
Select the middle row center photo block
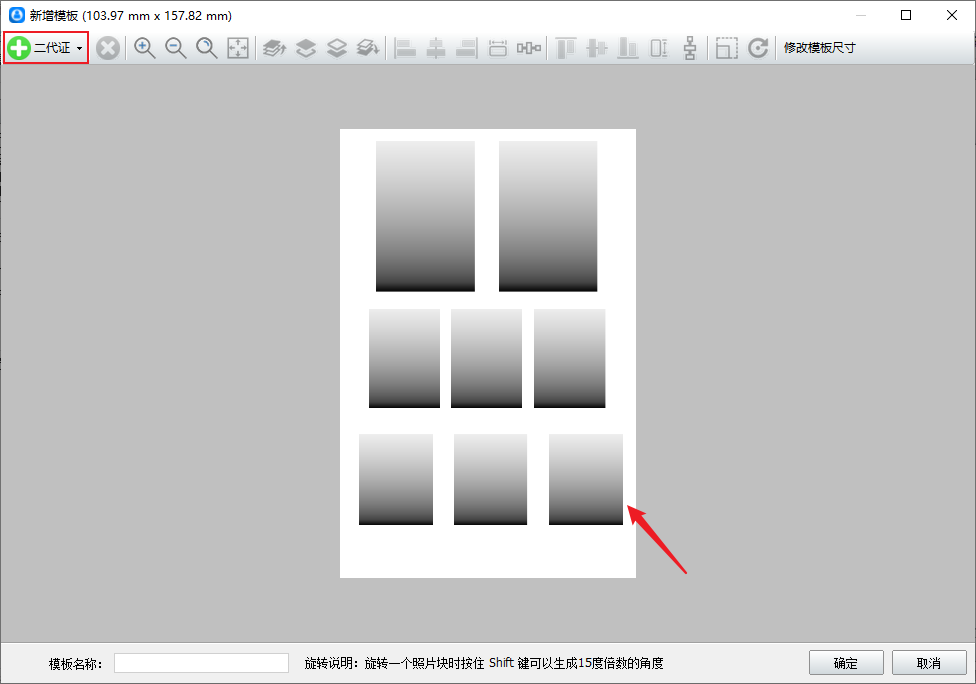[486, 358]
